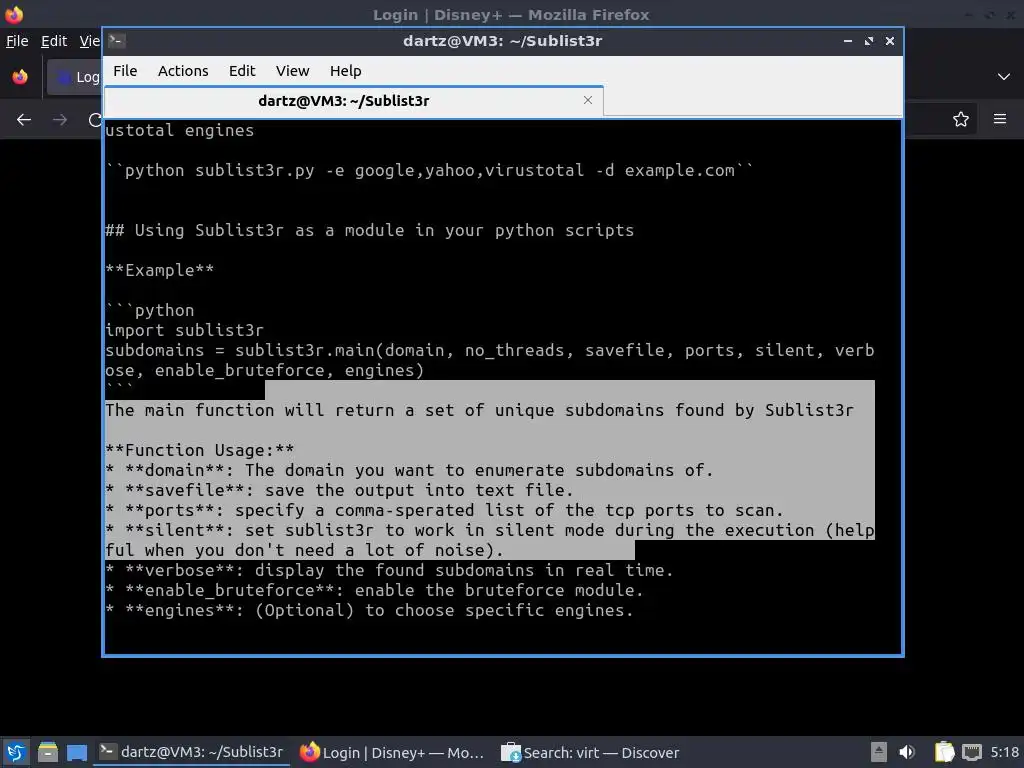Reload the Firefox page
This screenshot has width=1024, height=768.
point(95,120)
